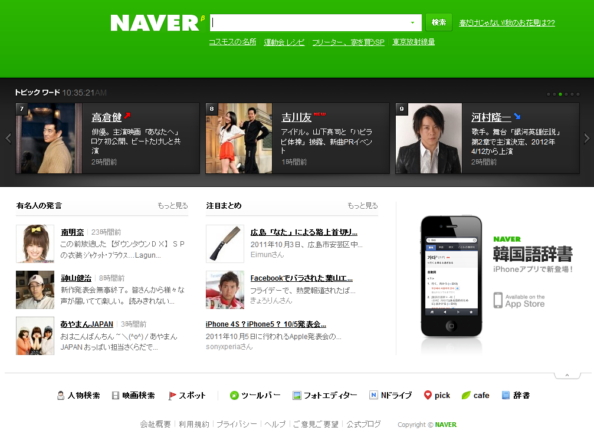Show next topic words with right arrow
This screenshot has width=594, height=434.
pos(586,138)
